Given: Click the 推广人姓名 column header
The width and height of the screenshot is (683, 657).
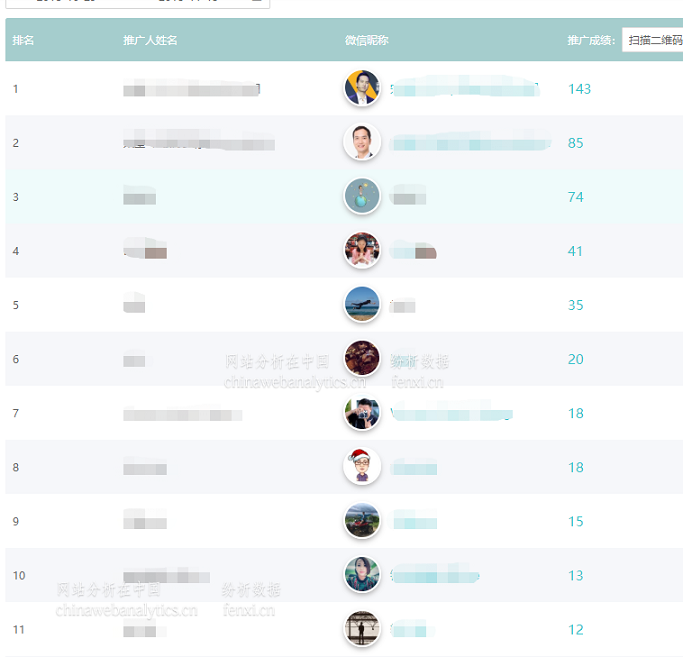Looking at the screenshot, I should click(x=150, y=41).
